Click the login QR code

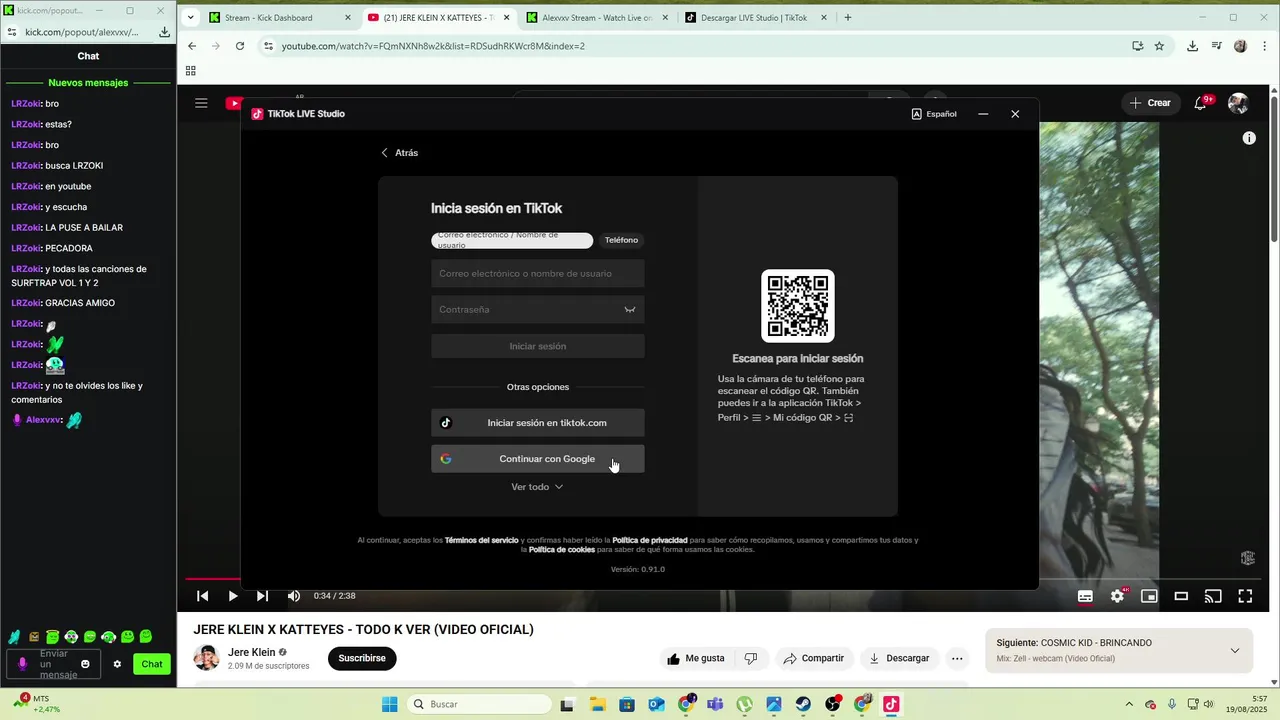tap(798, 306)
